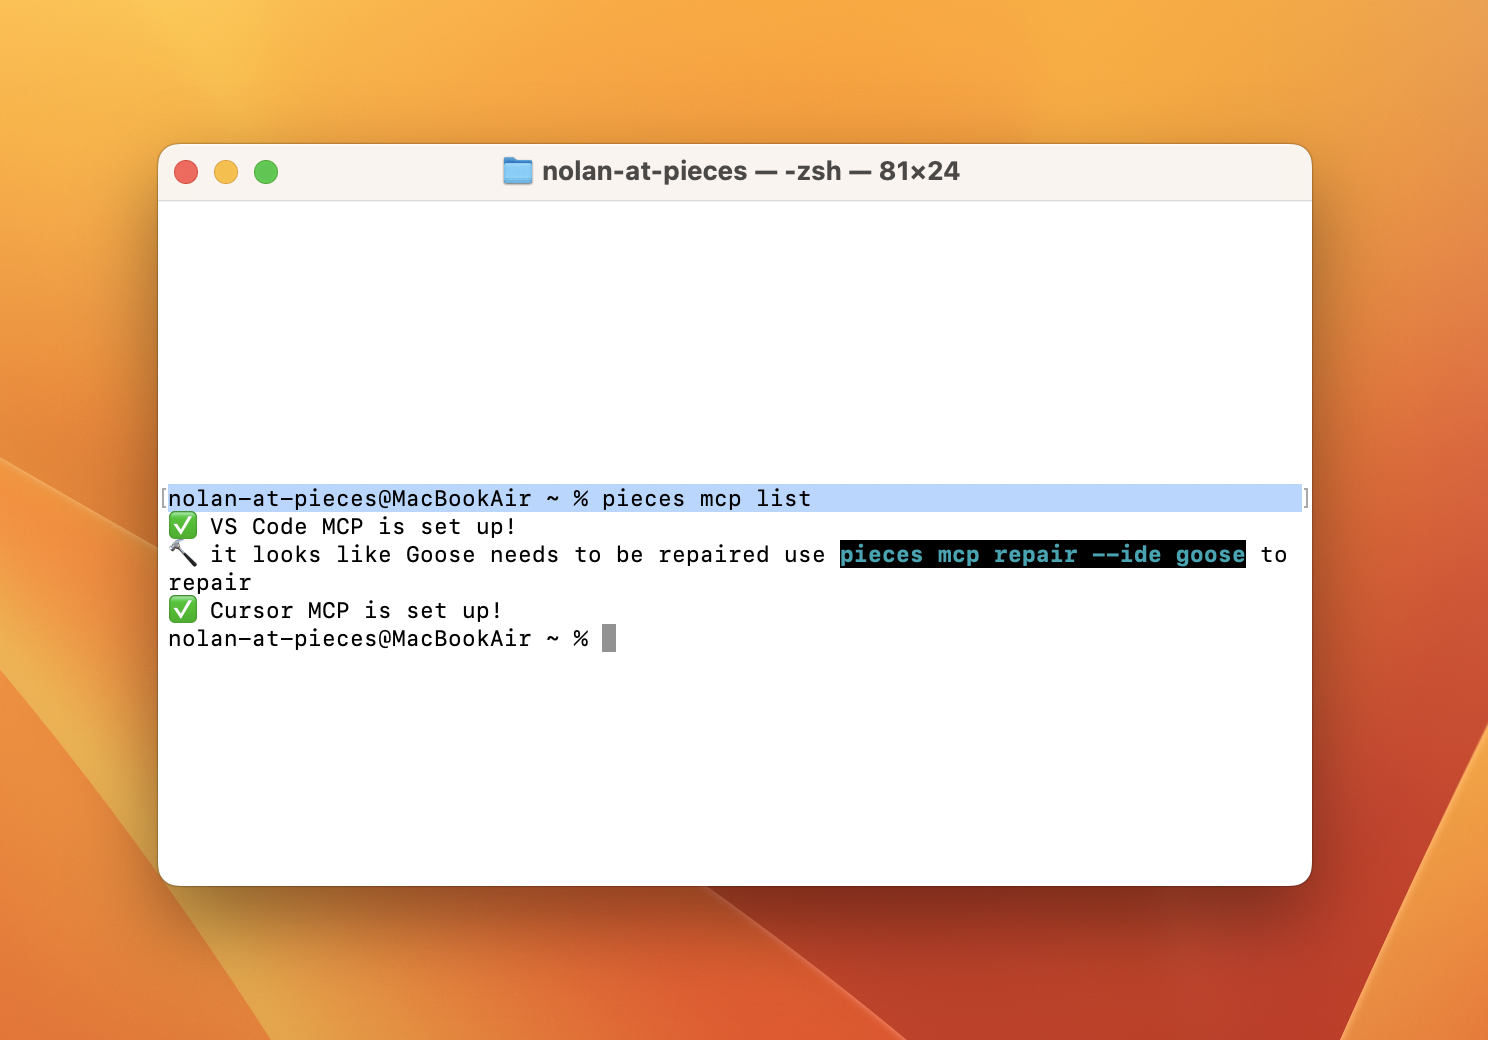Click the title text 'nolan-at-pieces — -zsh — 81×24'
The image size is (1488, 1040).
pyautogui.click(x=750, y=171)
